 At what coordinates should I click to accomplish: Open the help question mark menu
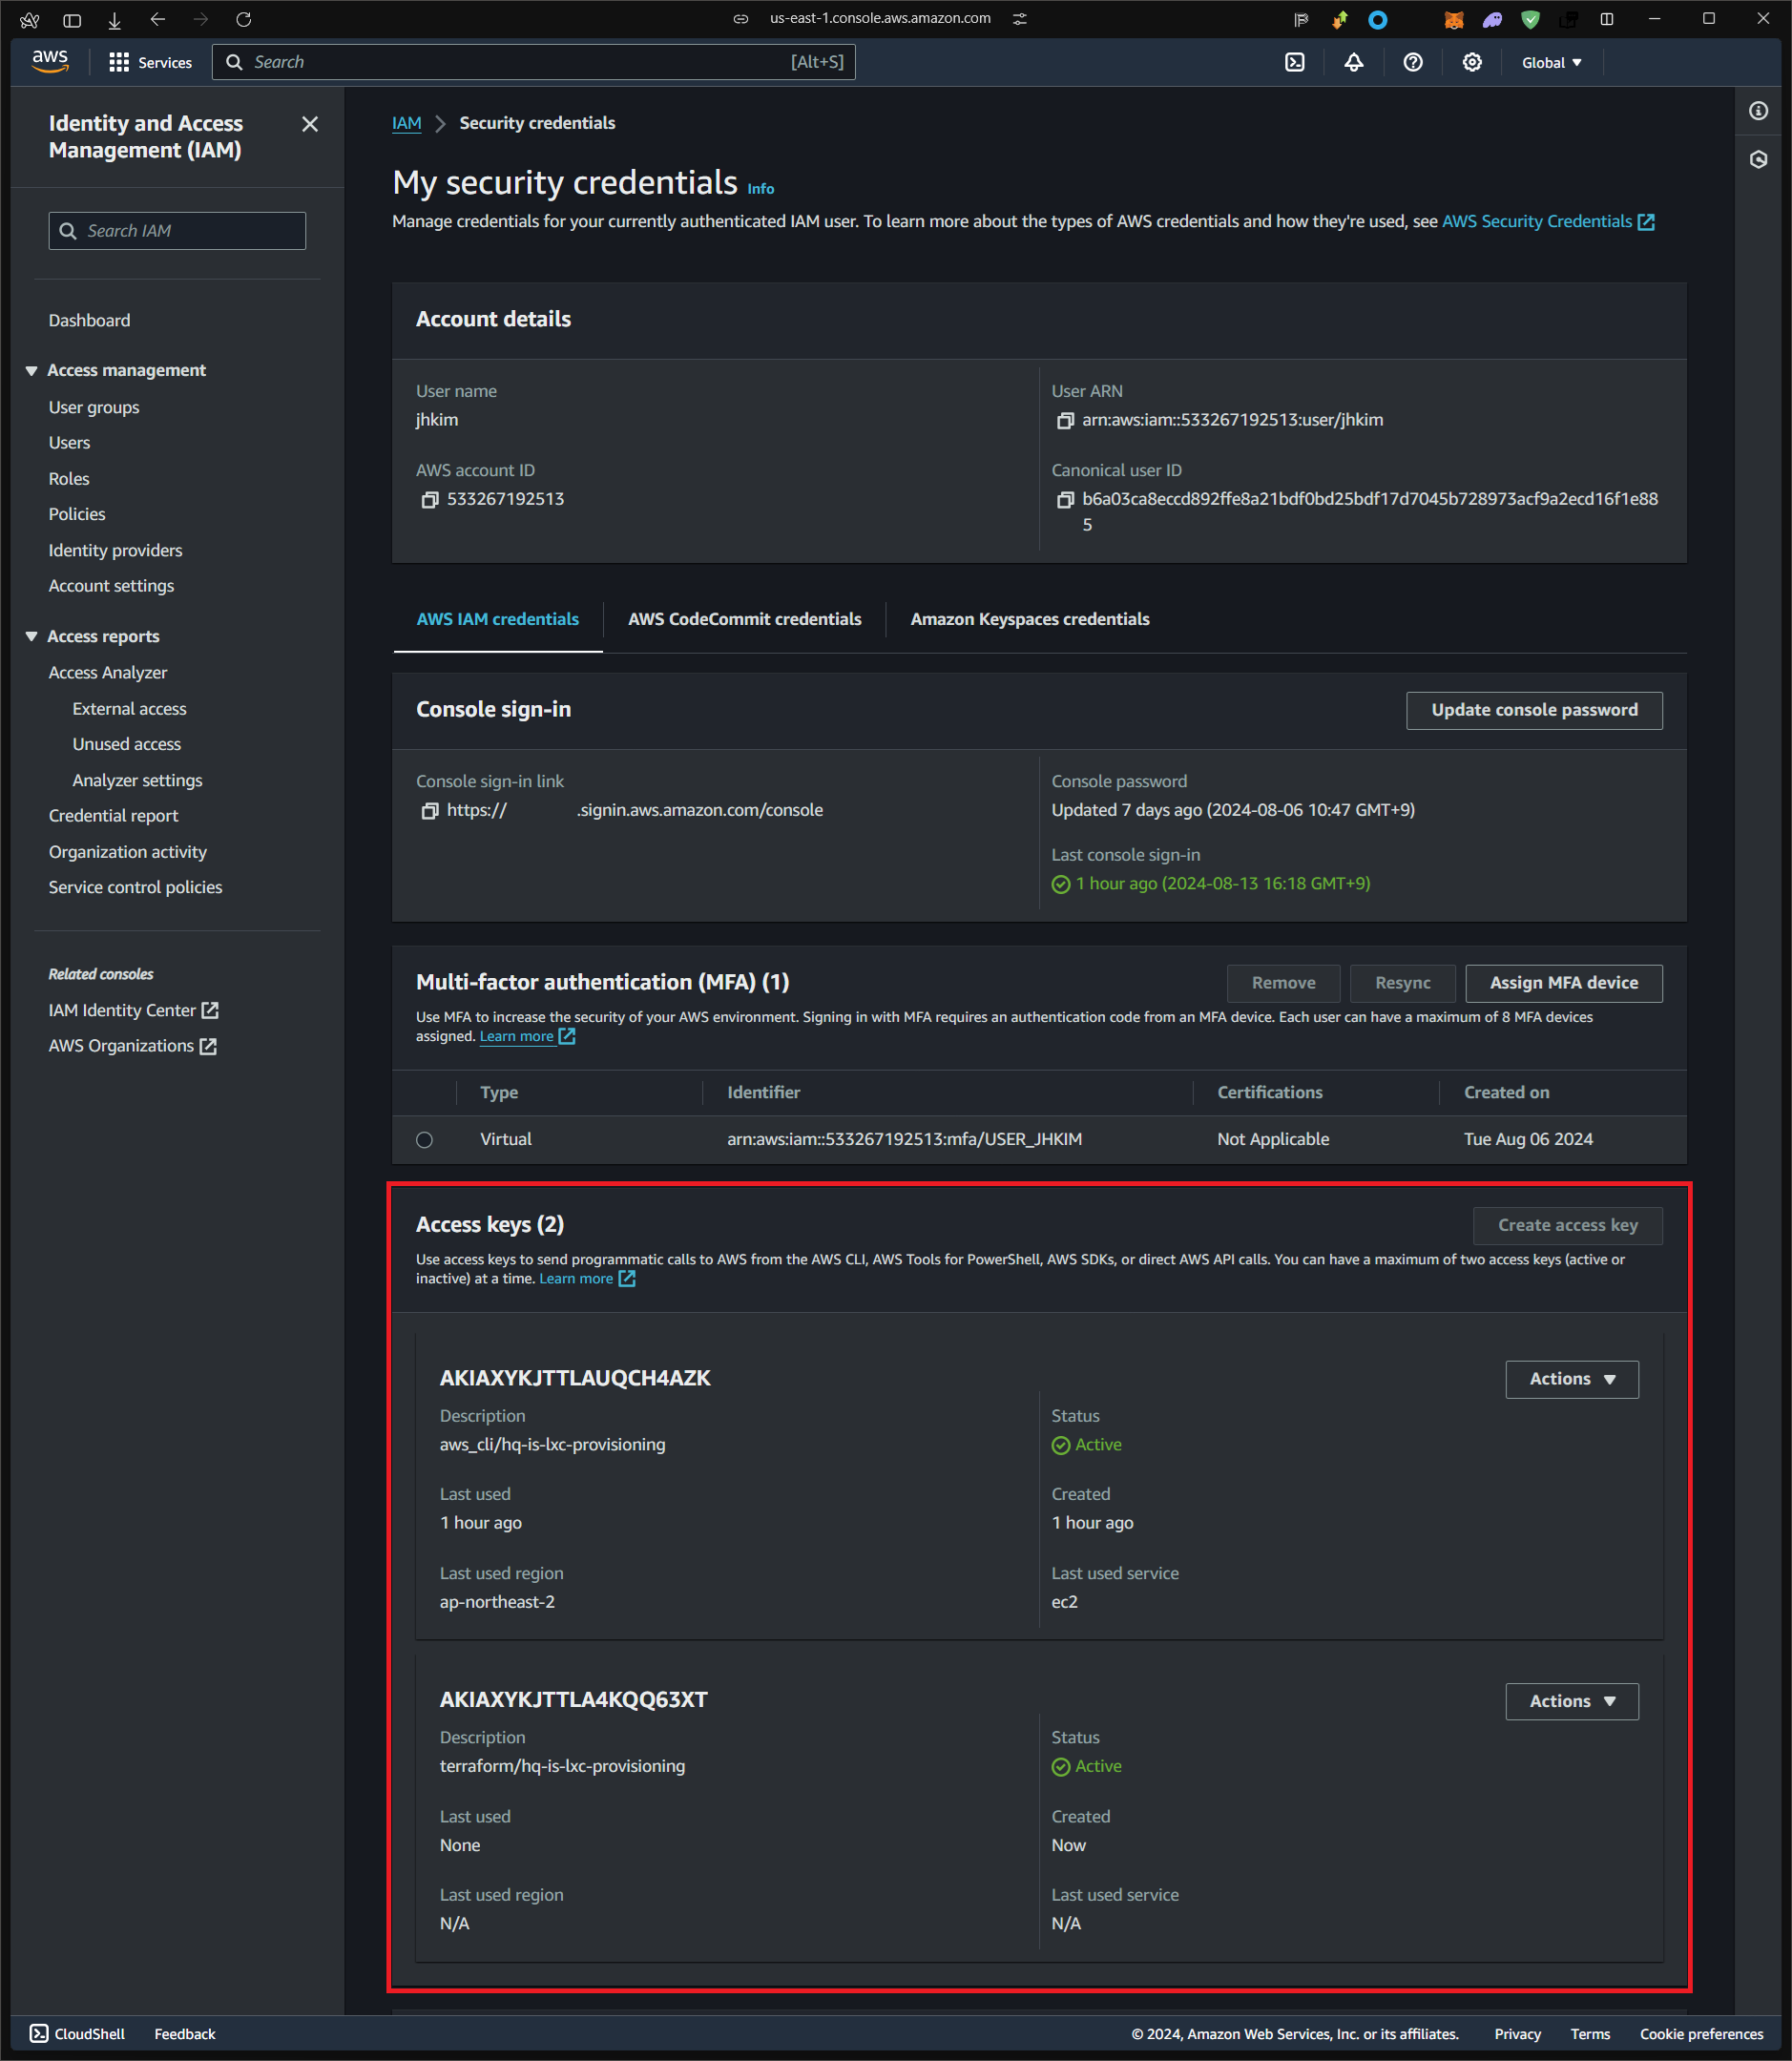[1412, 62]
